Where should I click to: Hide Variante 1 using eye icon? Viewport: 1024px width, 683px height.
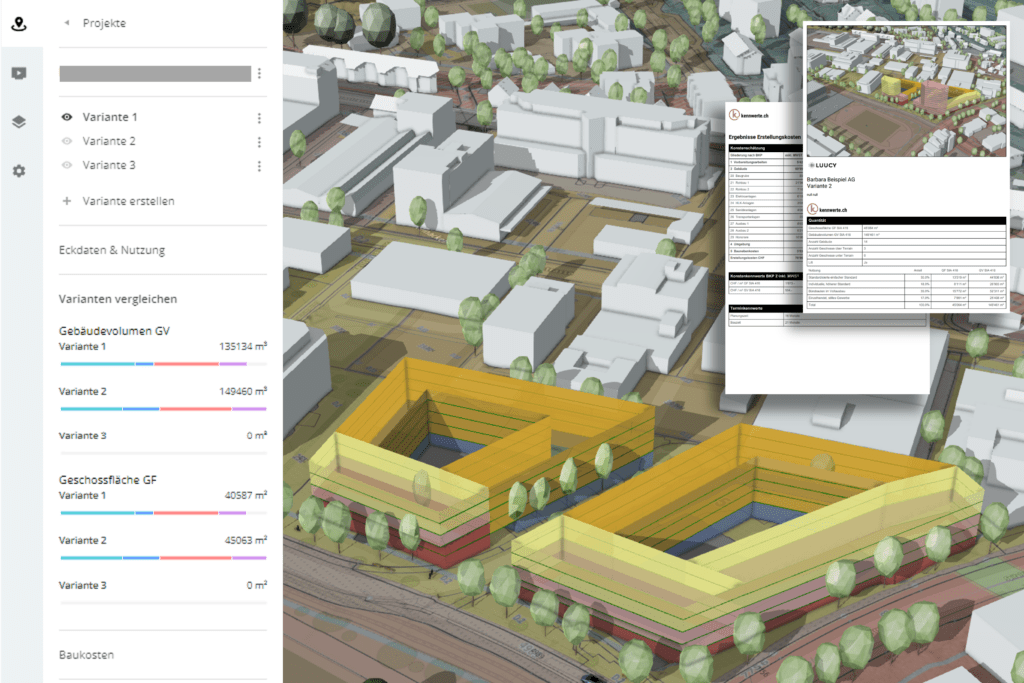(x=67, y=118)
